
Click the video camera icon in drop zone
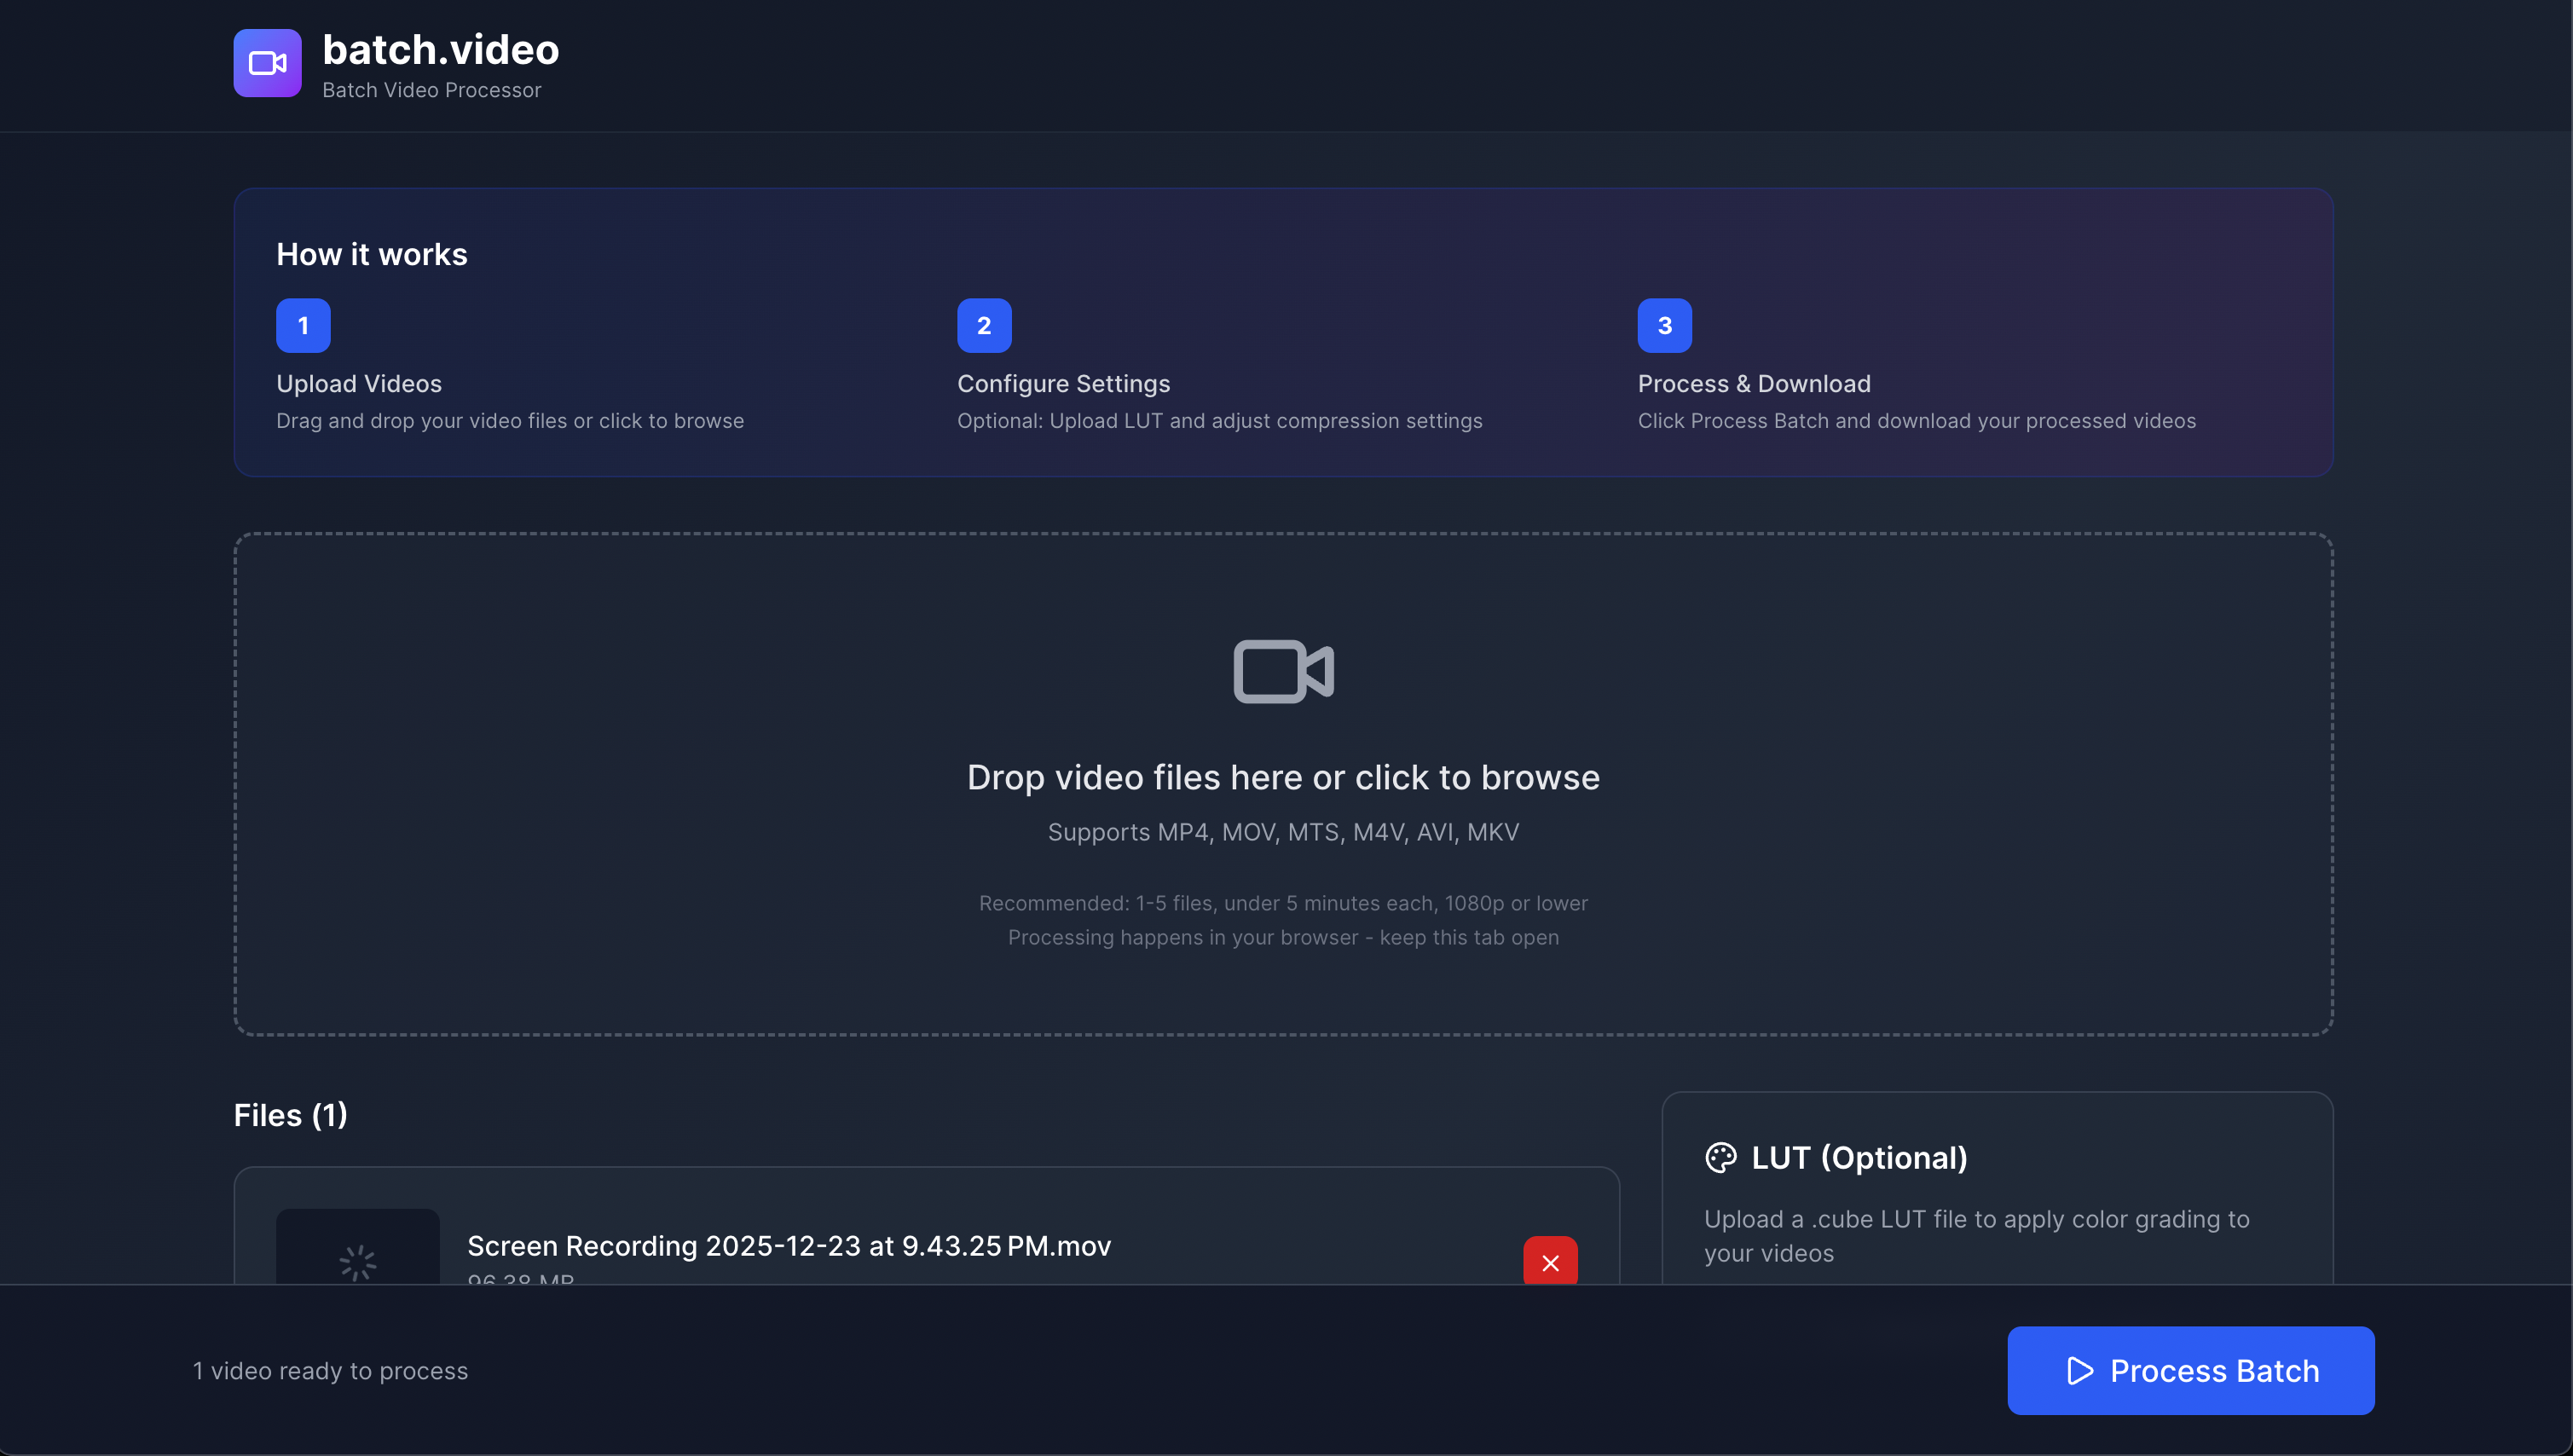[x=1283, y=671]
